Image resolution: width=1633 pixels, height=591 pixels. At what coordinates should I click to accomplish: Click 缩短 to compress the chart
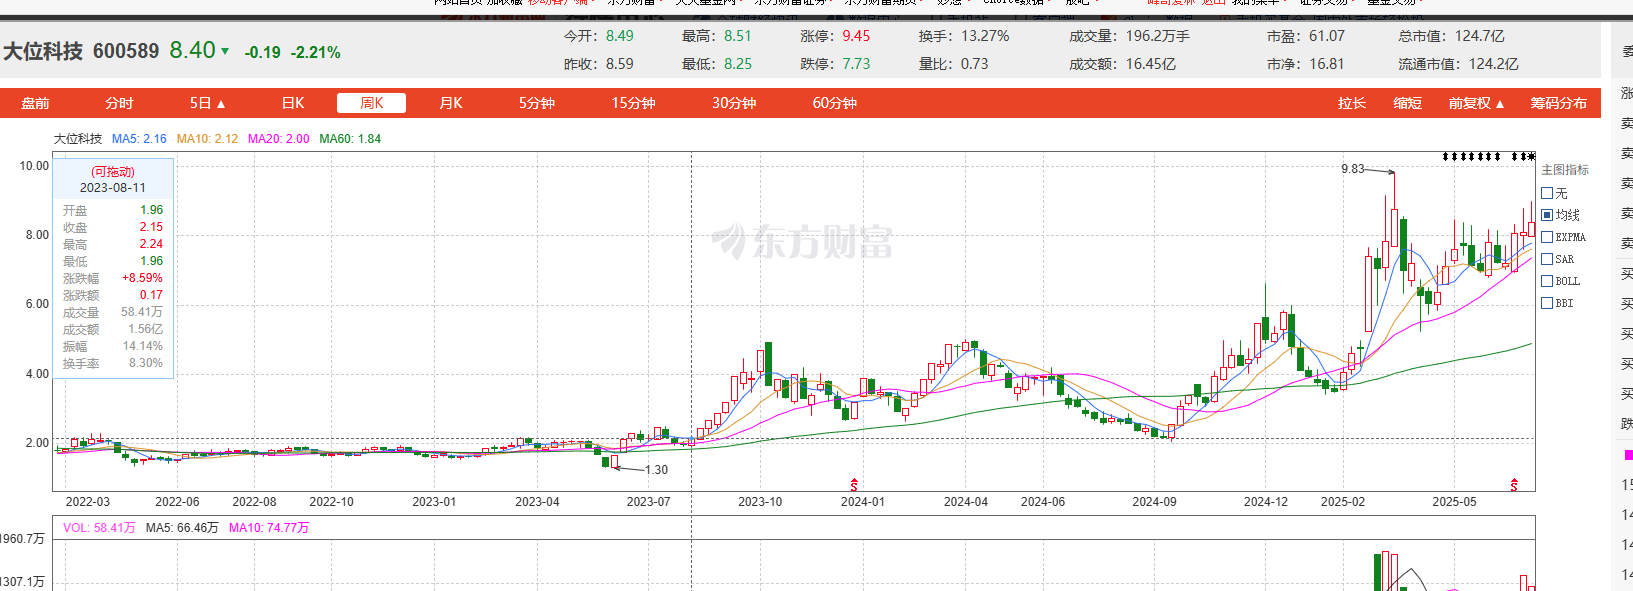(x=1408, y=103)
